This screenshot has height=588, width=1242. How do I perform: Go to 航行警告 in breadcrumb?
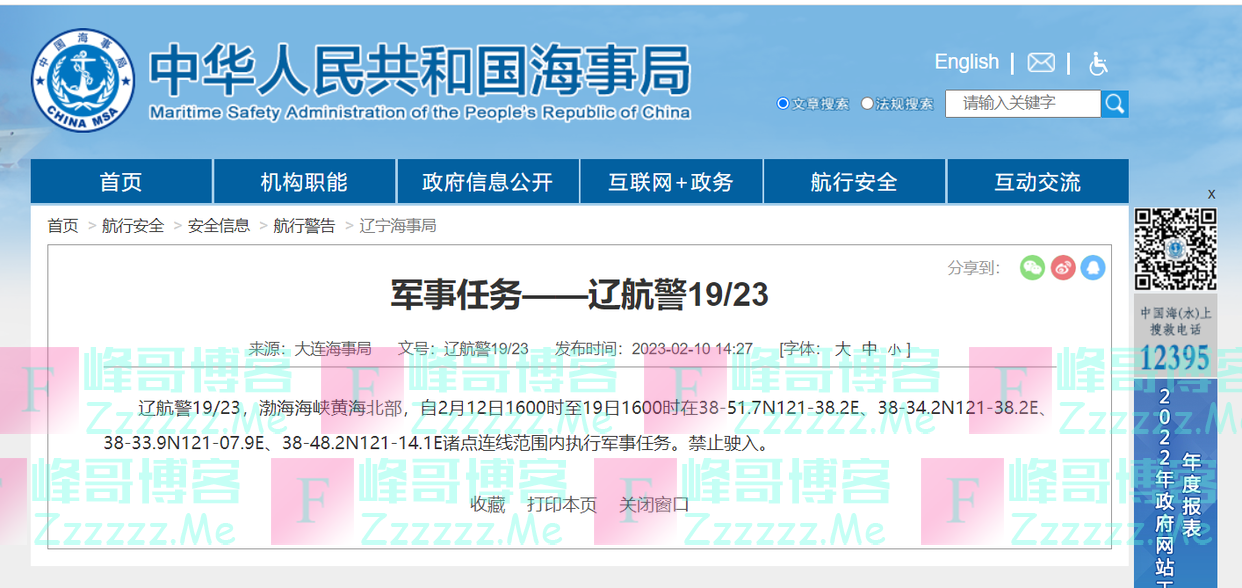[x=304, y=226]
